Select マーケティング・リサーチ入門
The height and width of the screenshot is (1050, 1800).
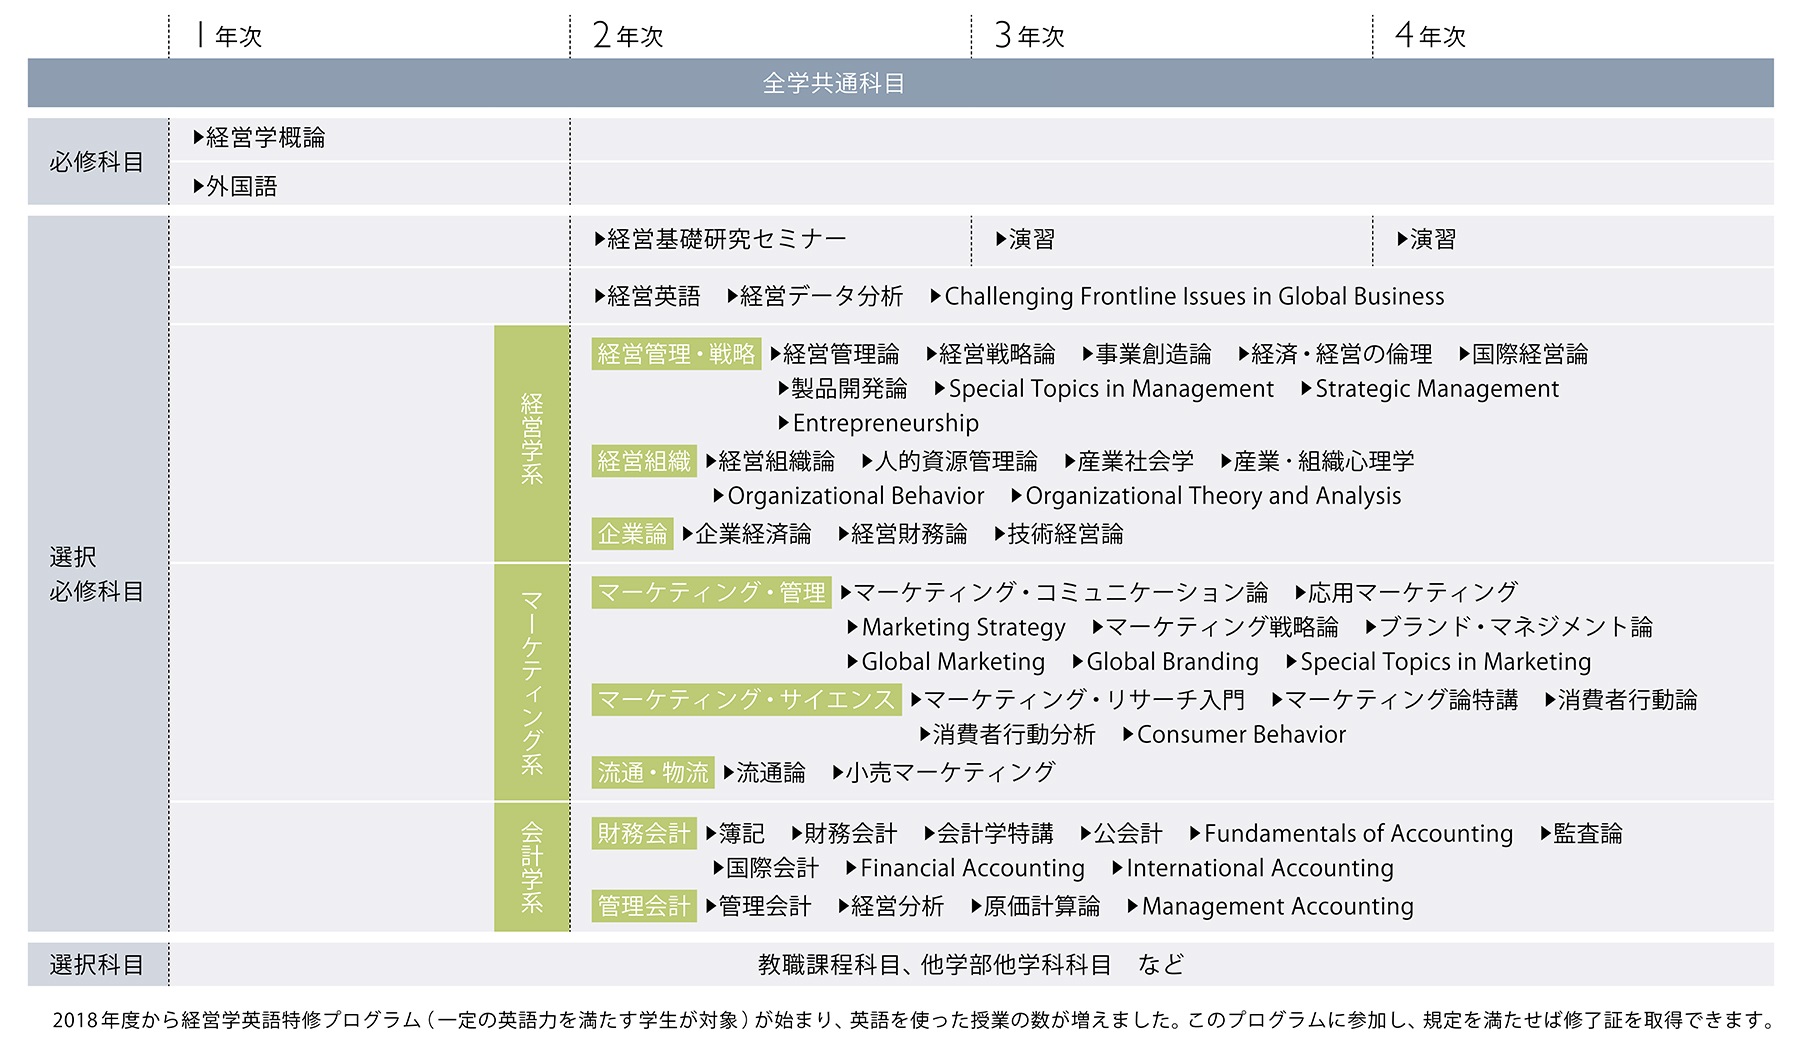pos(1078,700)
